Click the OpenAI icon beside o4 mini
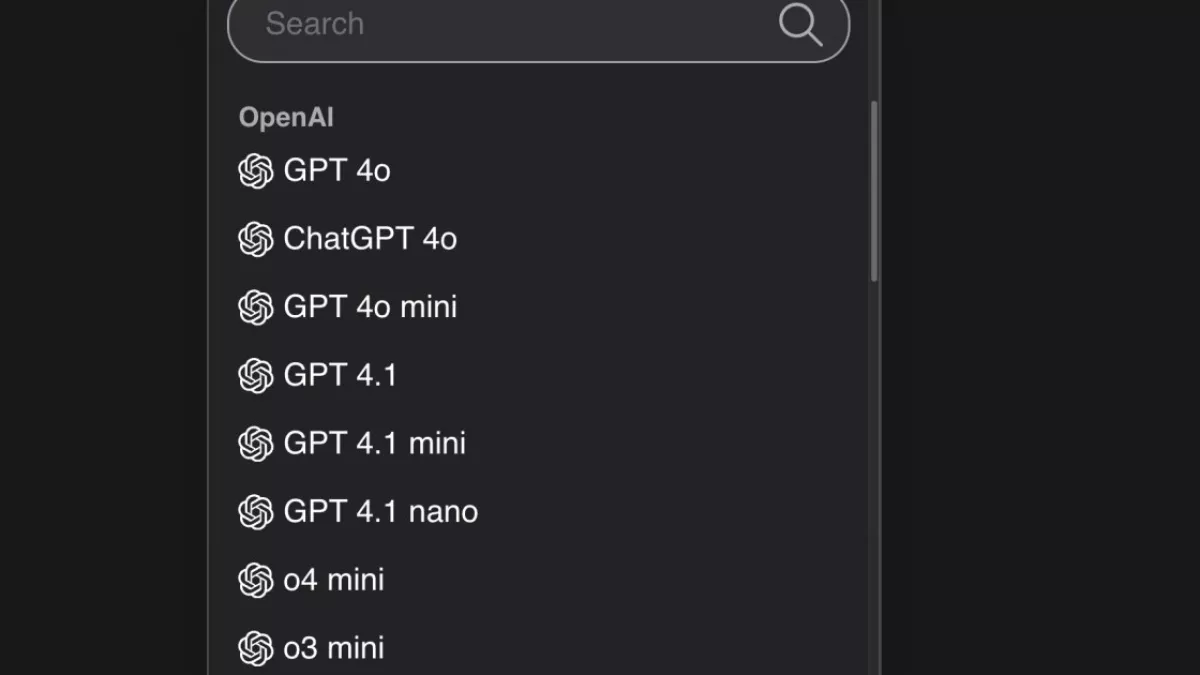 click(256, 580)
